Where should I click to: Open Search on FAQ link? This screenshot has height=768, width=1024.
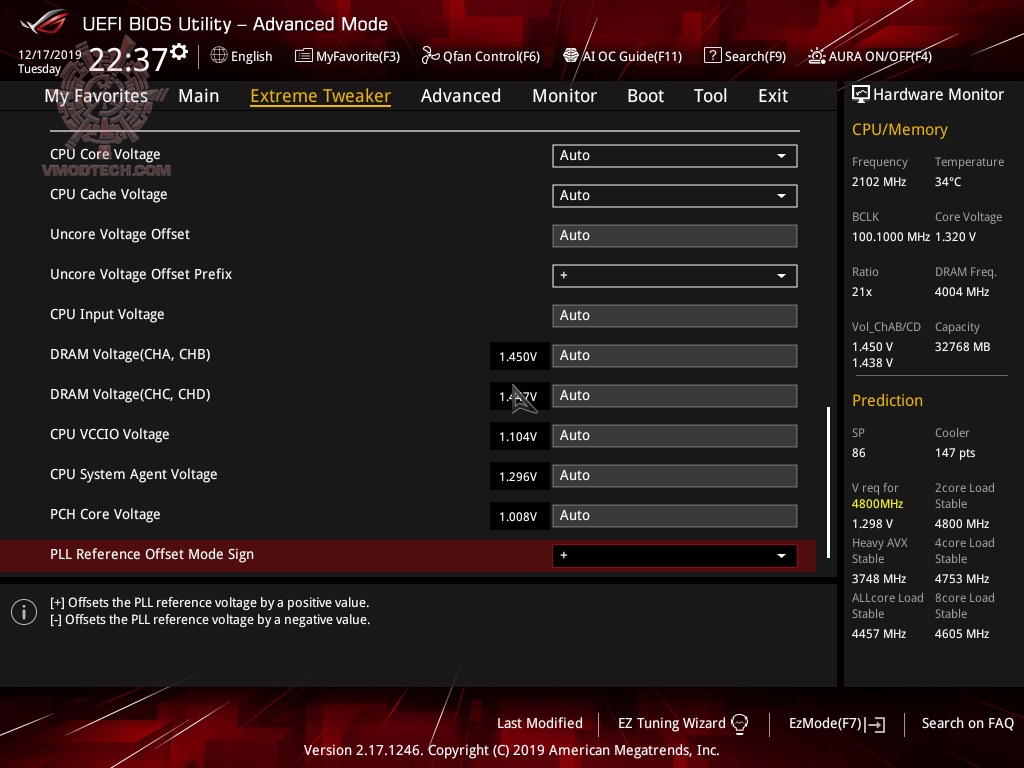point(967,724)
